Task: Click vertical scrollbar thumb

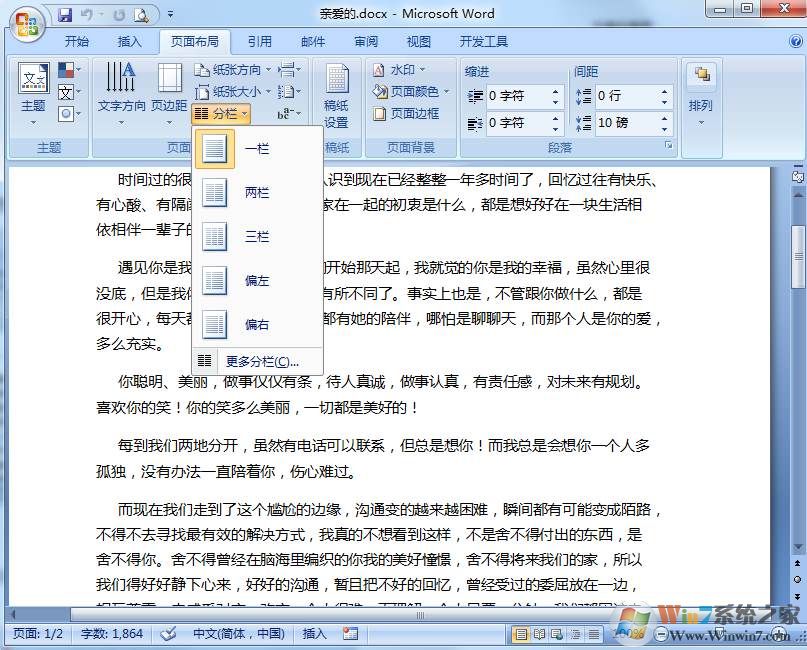Action: point(798,256)
